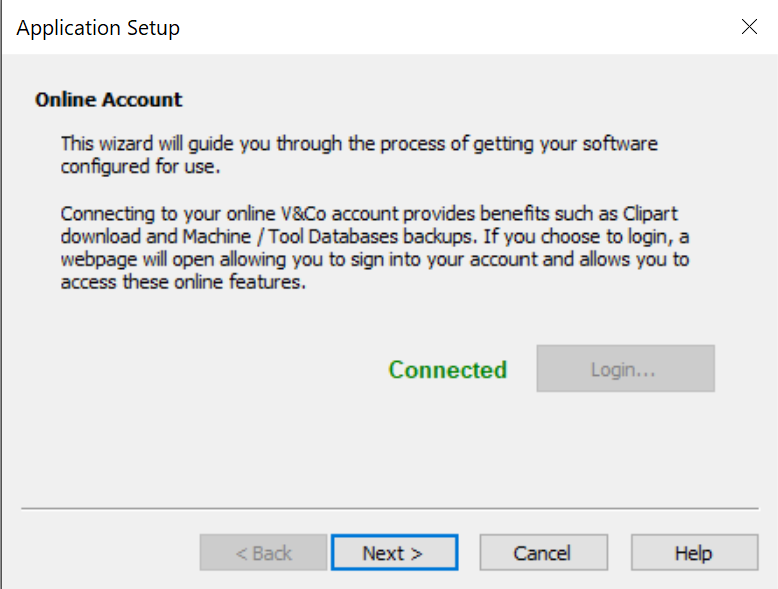Viewport: 778px width, 589px height.
Task: Cancel the setup wizard
Action: [543, 552]
